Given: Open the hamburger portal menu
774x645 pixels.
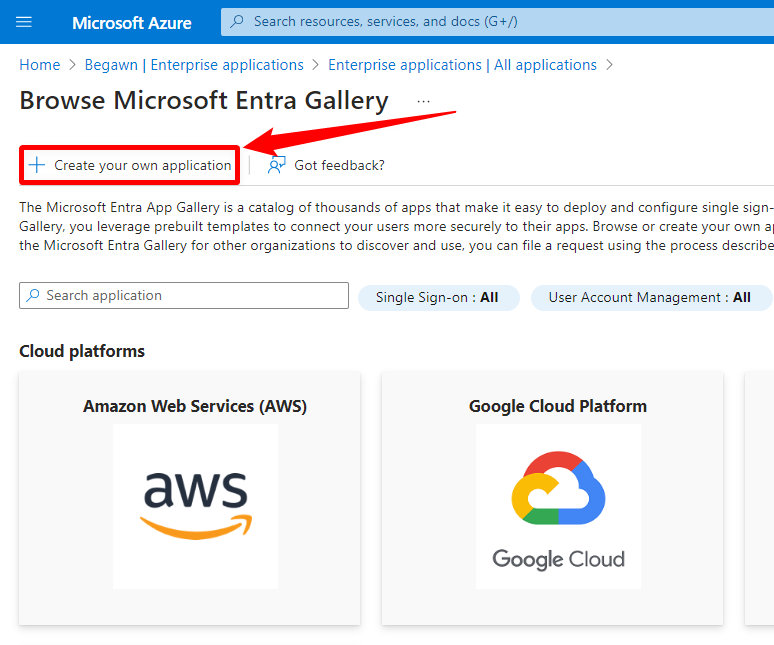Looking at the screenshot, I should point(24,22).
